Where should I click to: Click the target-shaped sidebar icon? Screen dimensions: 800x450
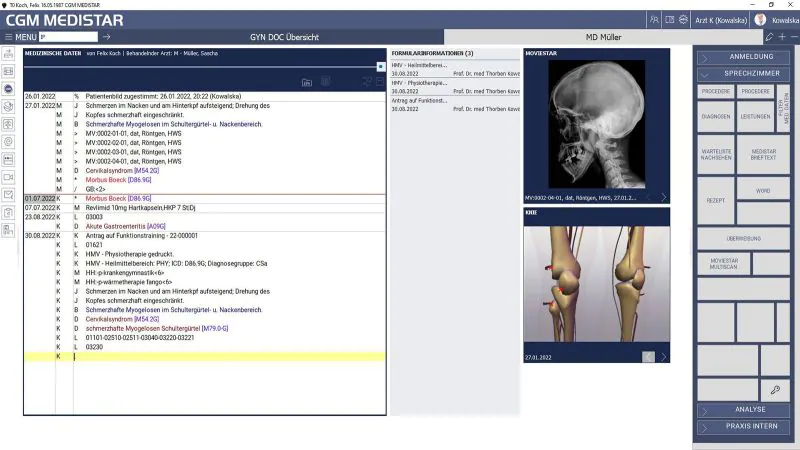(8, 142)
